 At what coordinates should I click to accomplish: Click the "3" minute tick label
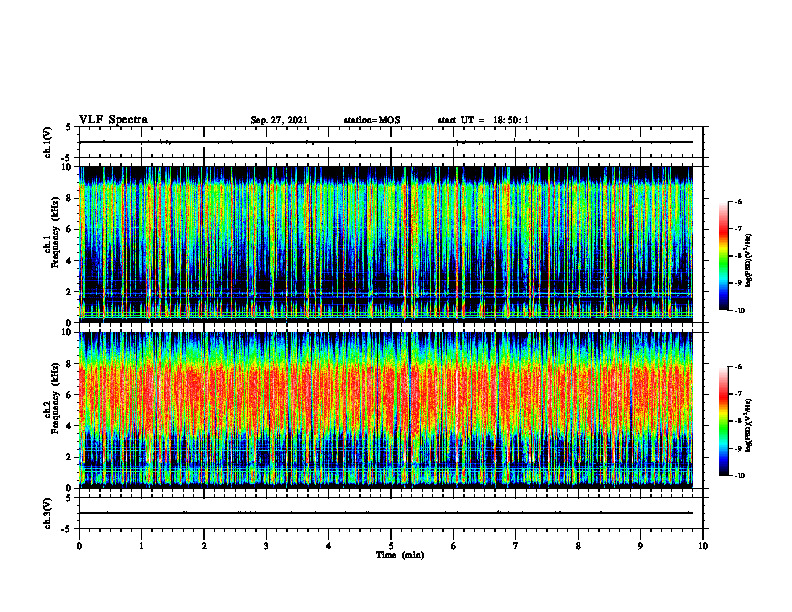(266, 546)
